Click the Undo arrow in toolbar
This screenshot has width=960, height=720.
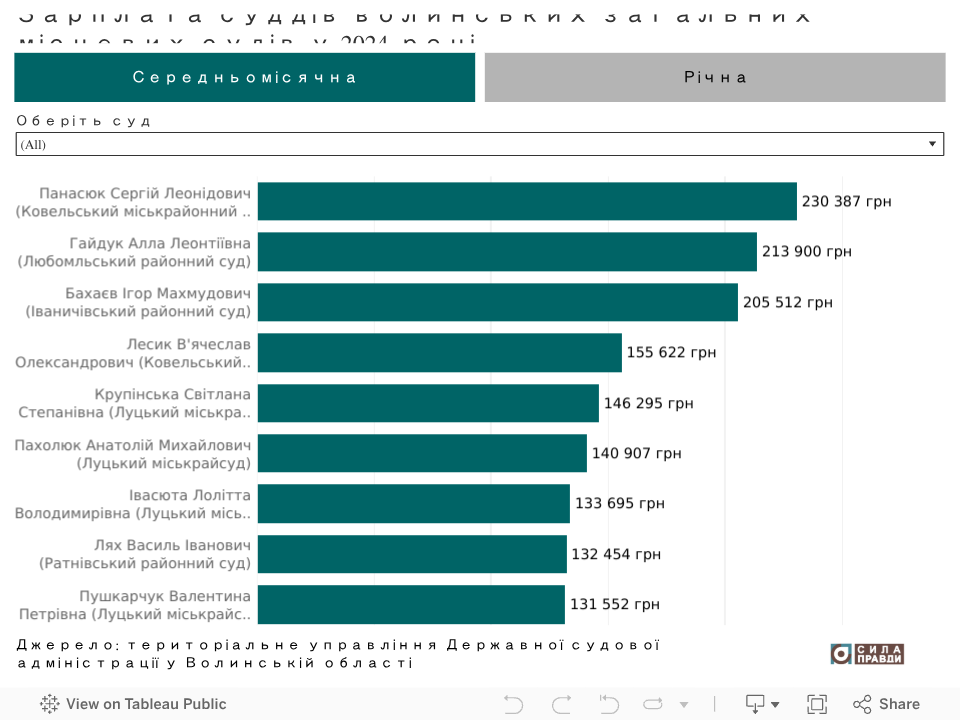[513, 704]
